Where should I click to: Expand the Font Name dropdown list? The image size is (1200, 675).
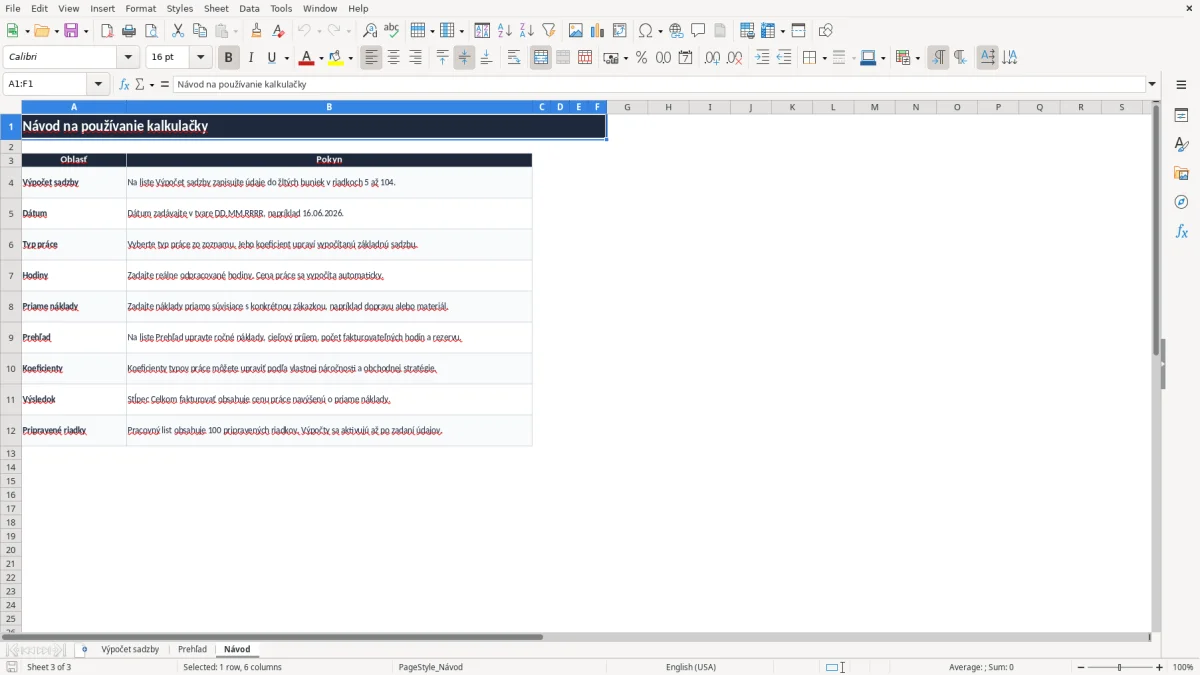coord(128,58)
